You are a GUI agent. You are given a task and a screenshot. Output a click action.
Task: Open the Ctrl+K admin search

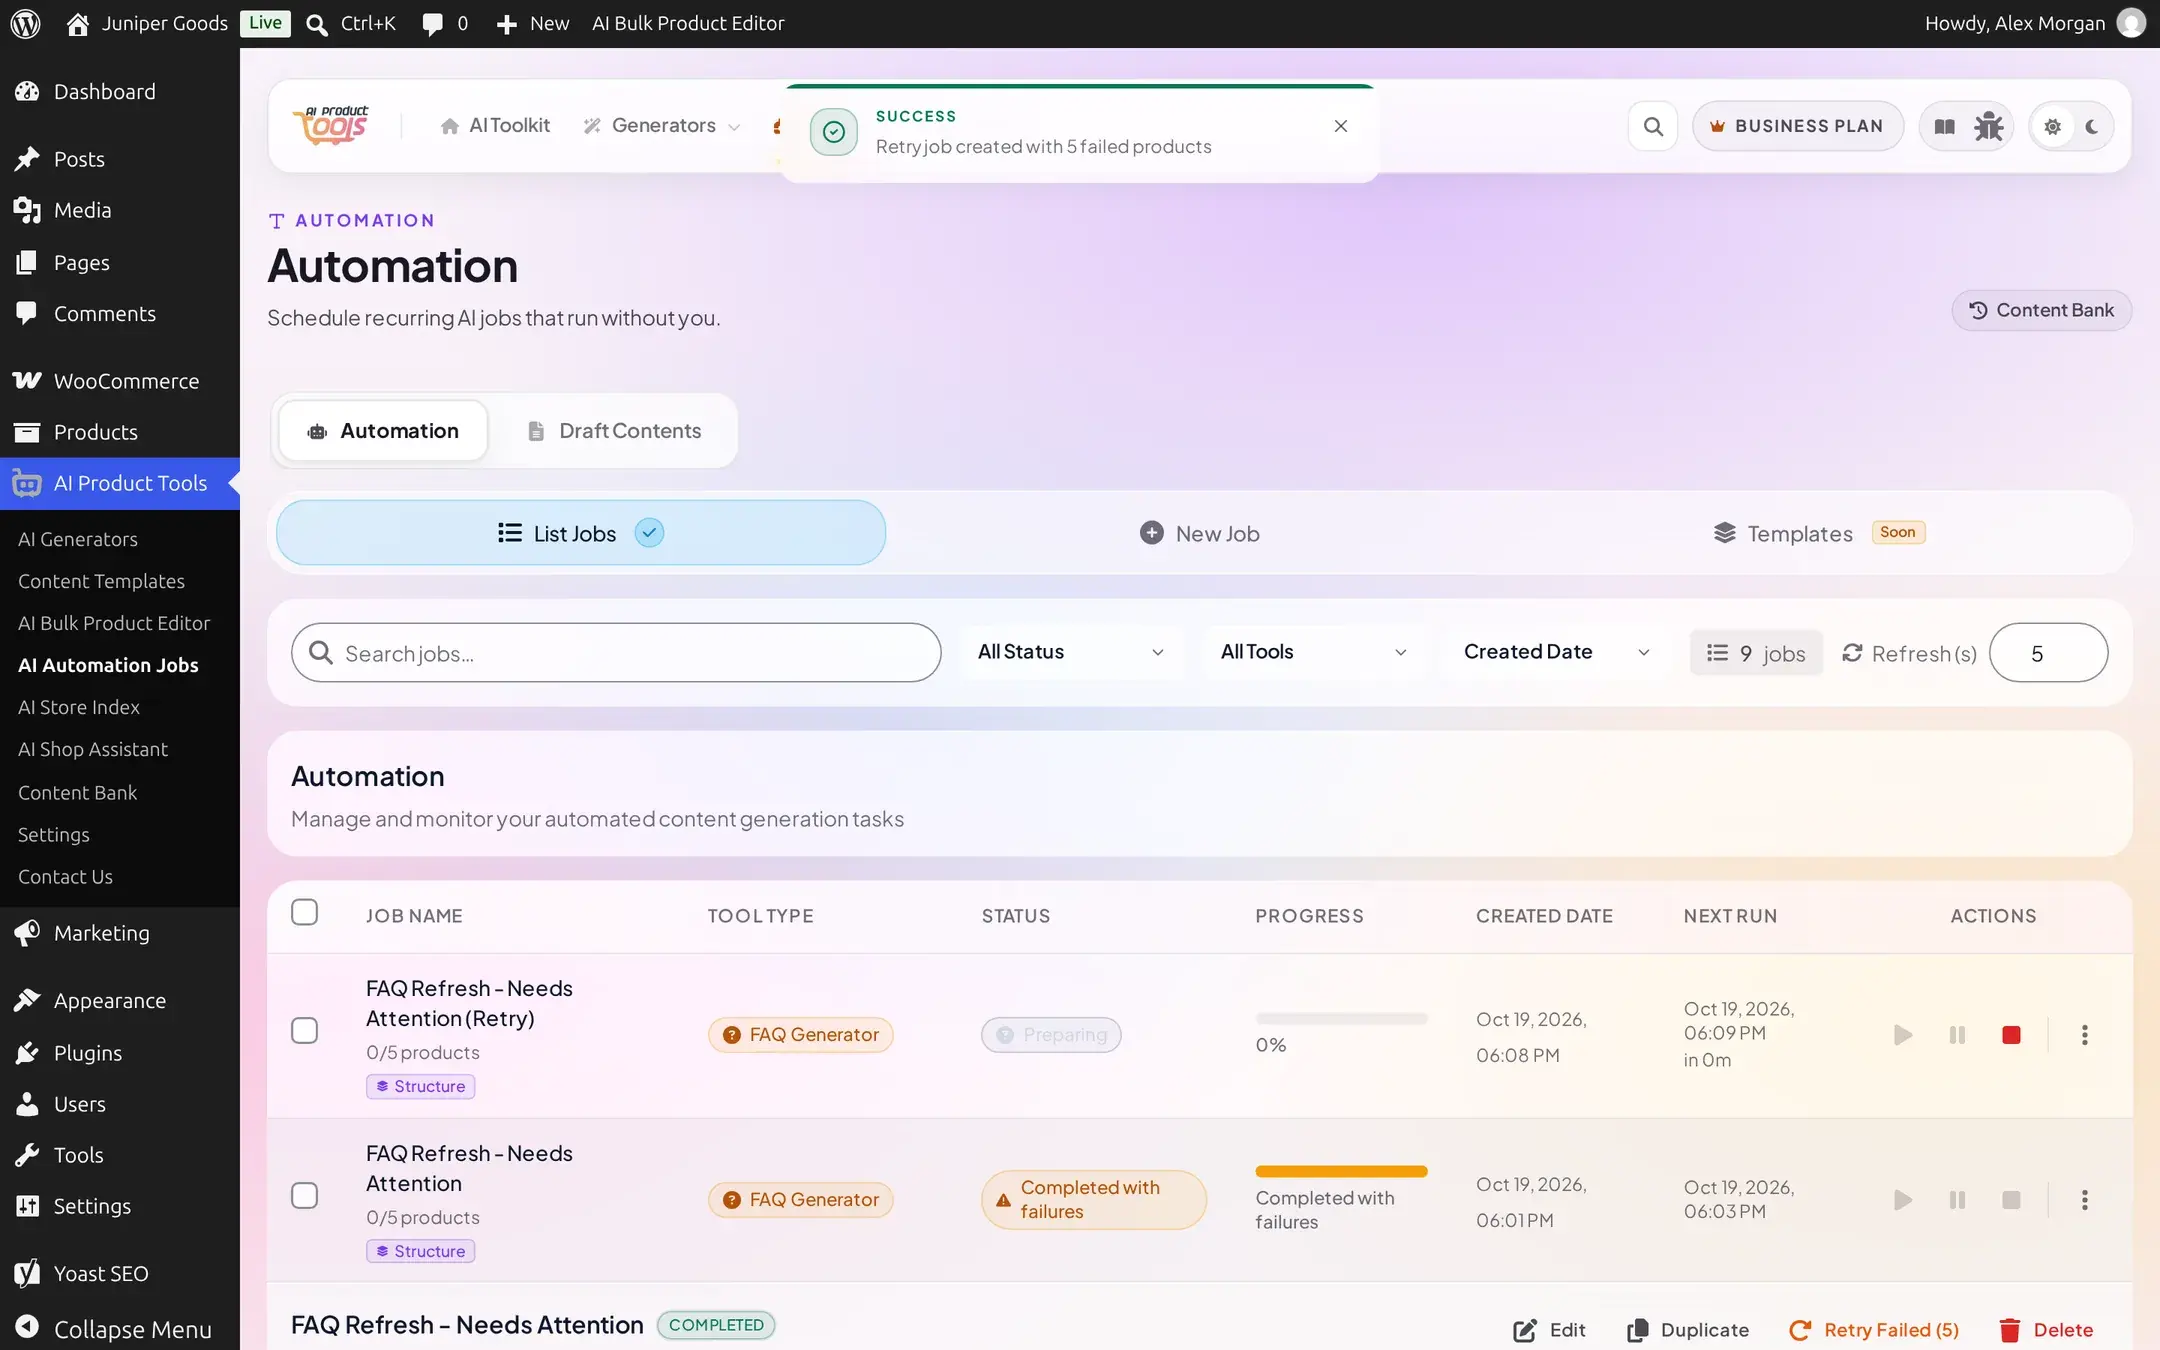350,24
